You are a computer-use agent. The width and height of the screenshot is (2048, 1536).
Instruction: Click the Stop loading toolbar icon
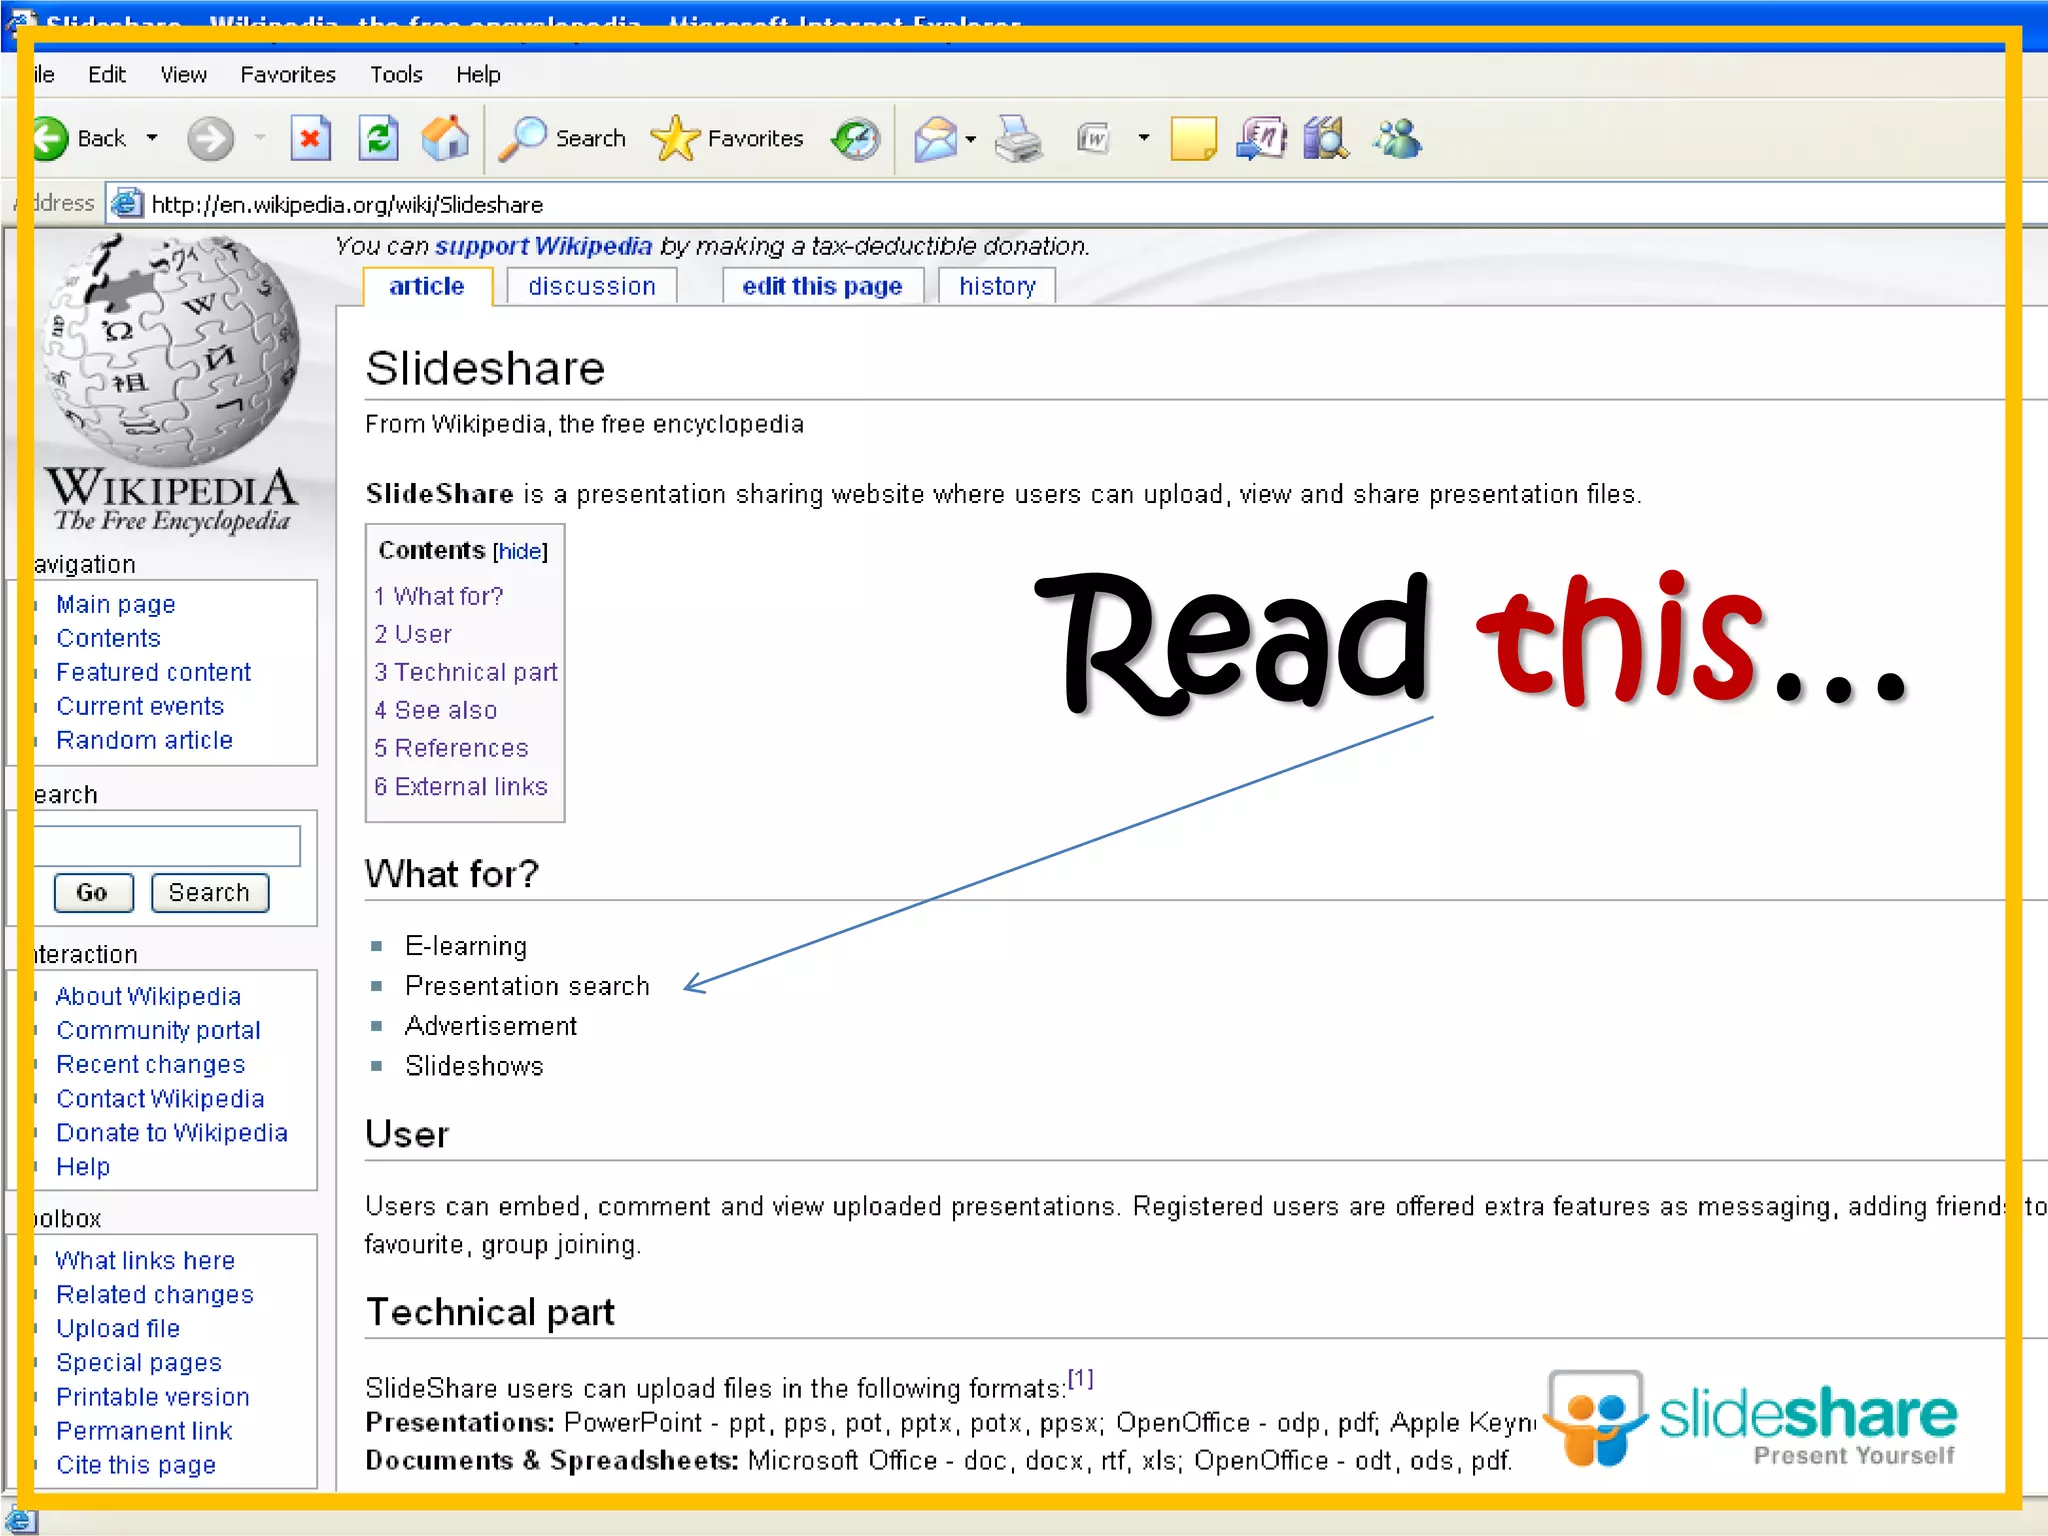pyautogui.click(x=310, y=138)
